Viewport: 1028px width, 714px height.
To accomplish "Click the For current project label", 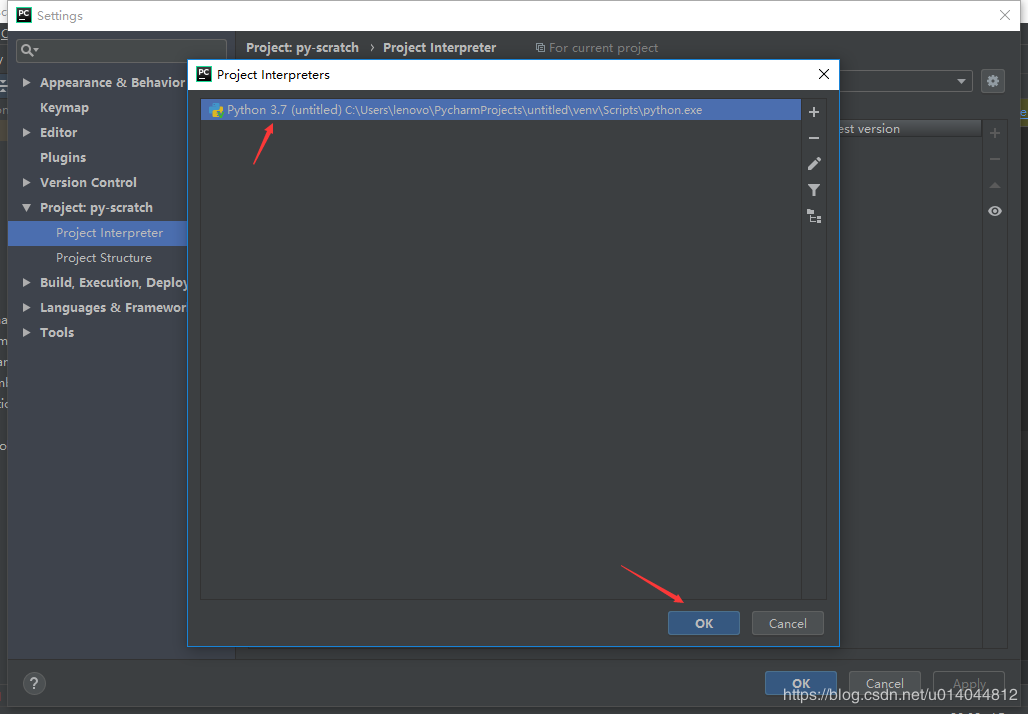I will tap(603, 48).
